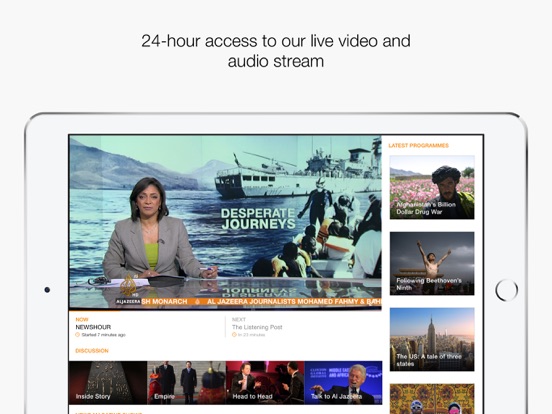
Task: Click the clock icon under Newshour
Action: 77,335
